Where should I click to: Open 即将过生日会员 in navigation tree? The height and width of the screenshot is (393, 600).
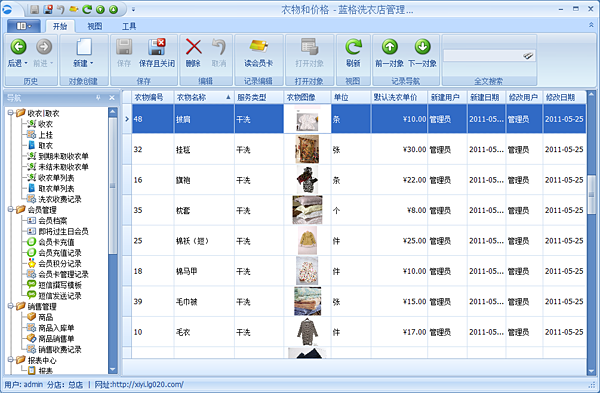pyautogui.click(x=63, y=231)
